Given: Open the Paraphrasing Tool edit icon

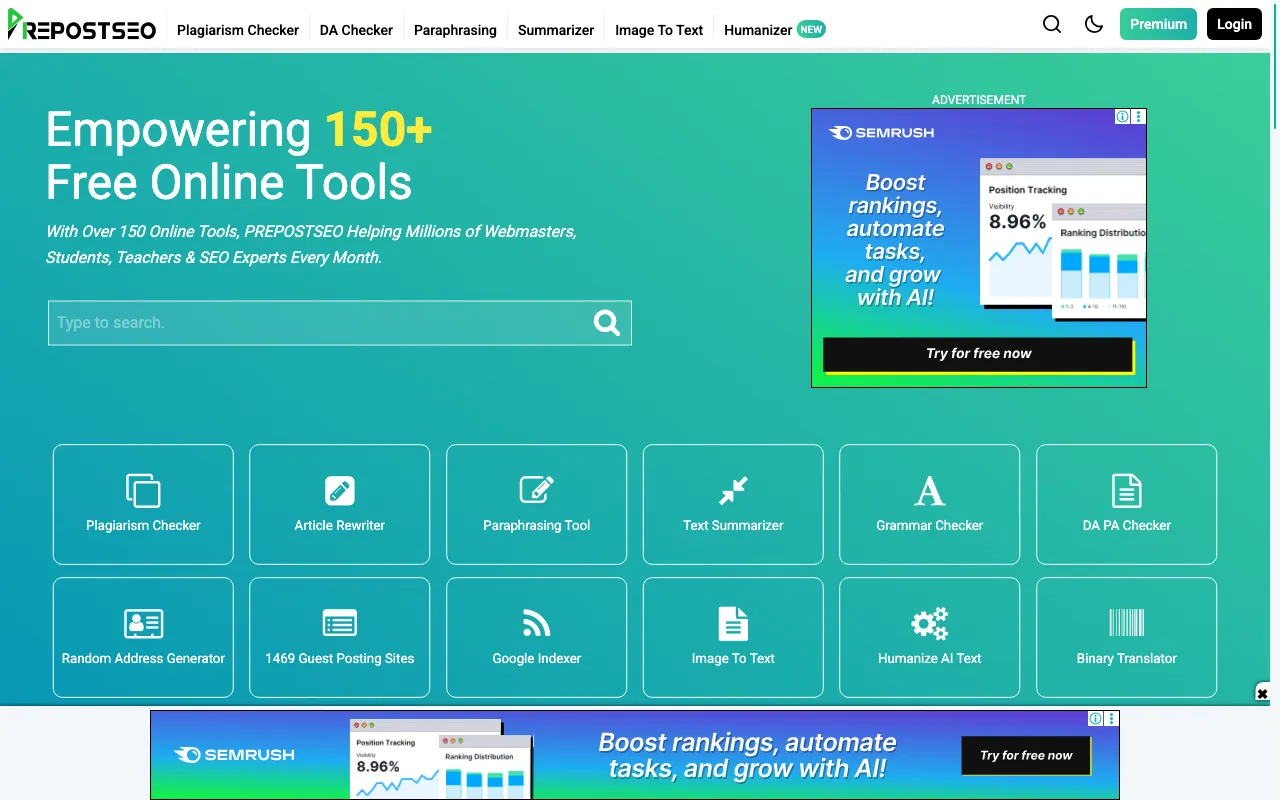Looking at the screenshot, I should [x=537, y=490].
